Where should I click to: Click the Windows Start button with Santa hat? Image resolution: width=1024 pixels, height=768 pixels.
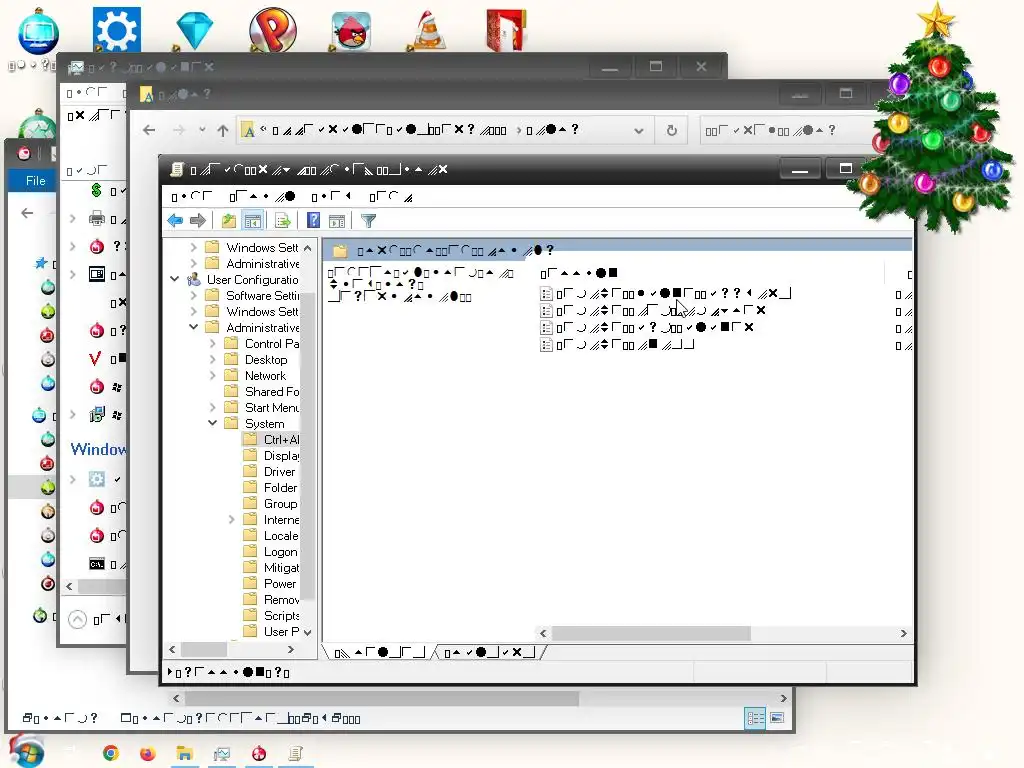(26, 752)
